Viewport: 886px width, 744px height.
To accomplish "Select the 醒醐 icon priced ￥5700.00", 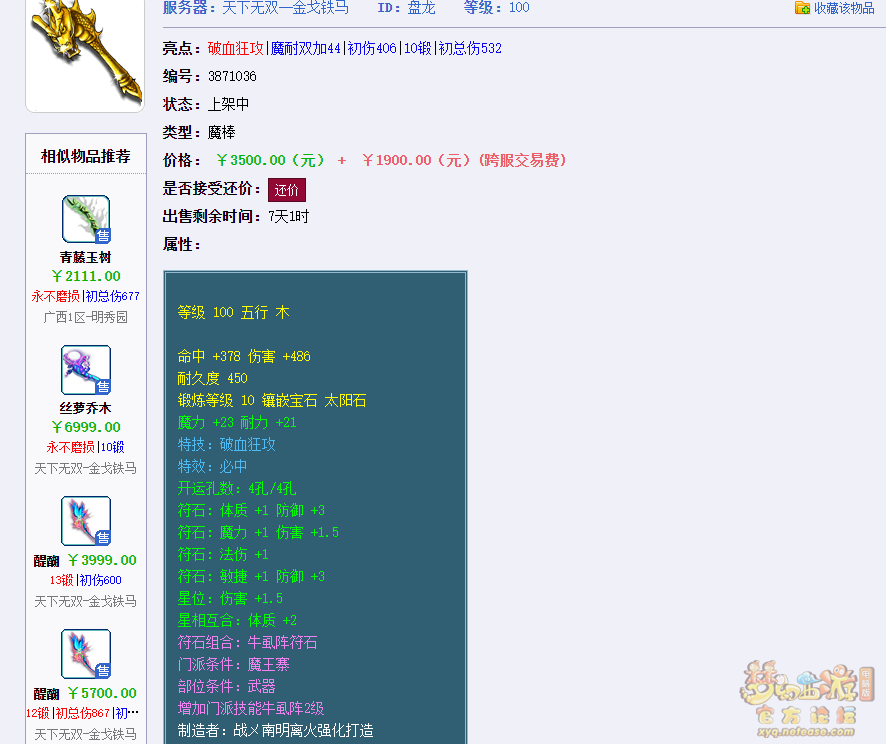I will [85, 654].
